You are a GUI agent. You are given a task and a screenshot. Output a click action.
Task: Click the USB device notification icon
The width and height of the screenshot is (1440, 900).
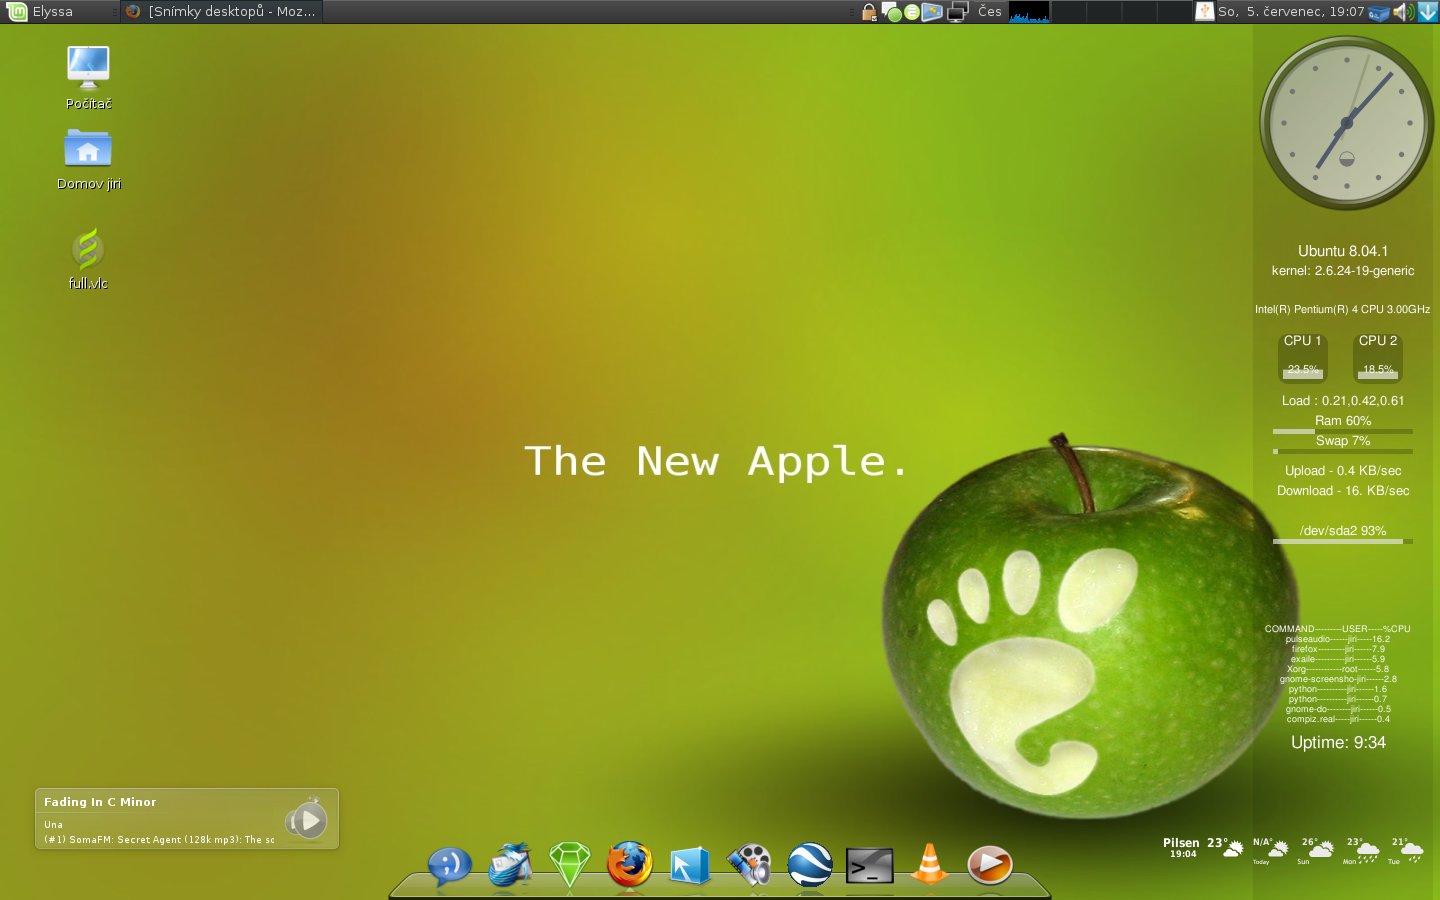[x=1204, y=12]
